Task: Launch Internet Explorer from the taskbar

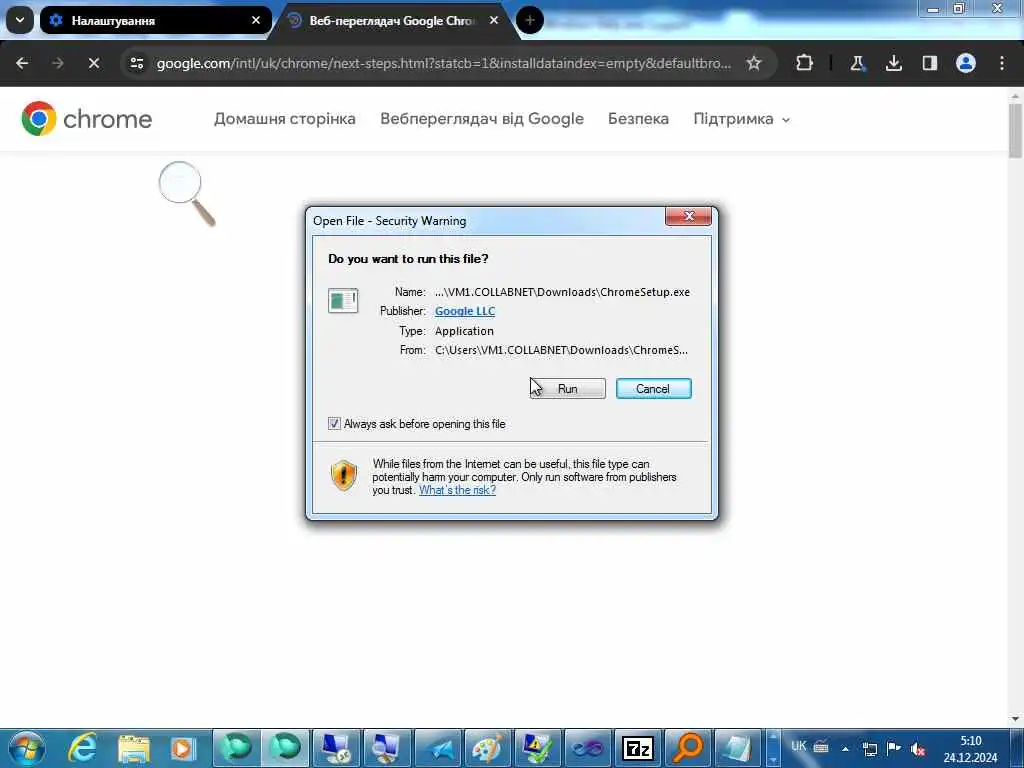Action: coord(83,748)
